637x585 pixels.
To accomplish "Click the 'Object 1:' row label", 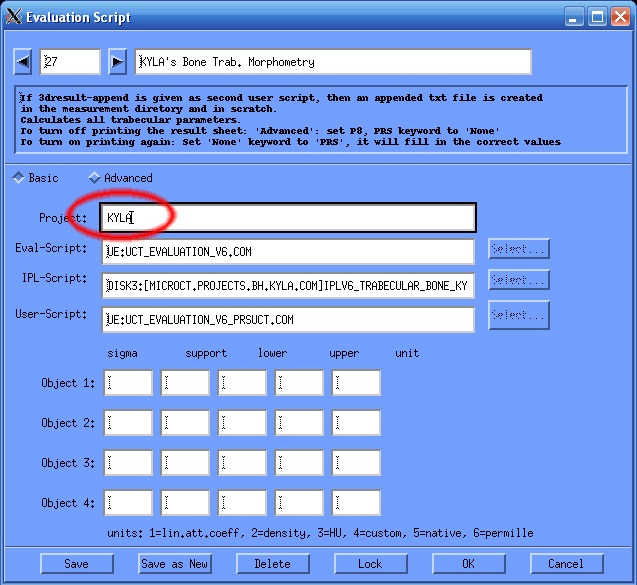I will coord(68,383).
